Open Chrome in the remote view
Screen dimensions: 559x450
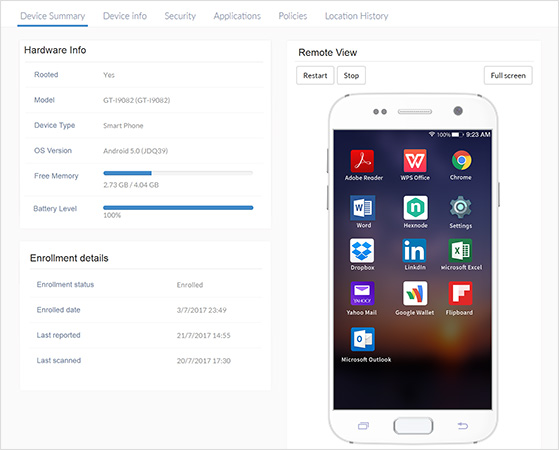point(461,160)
